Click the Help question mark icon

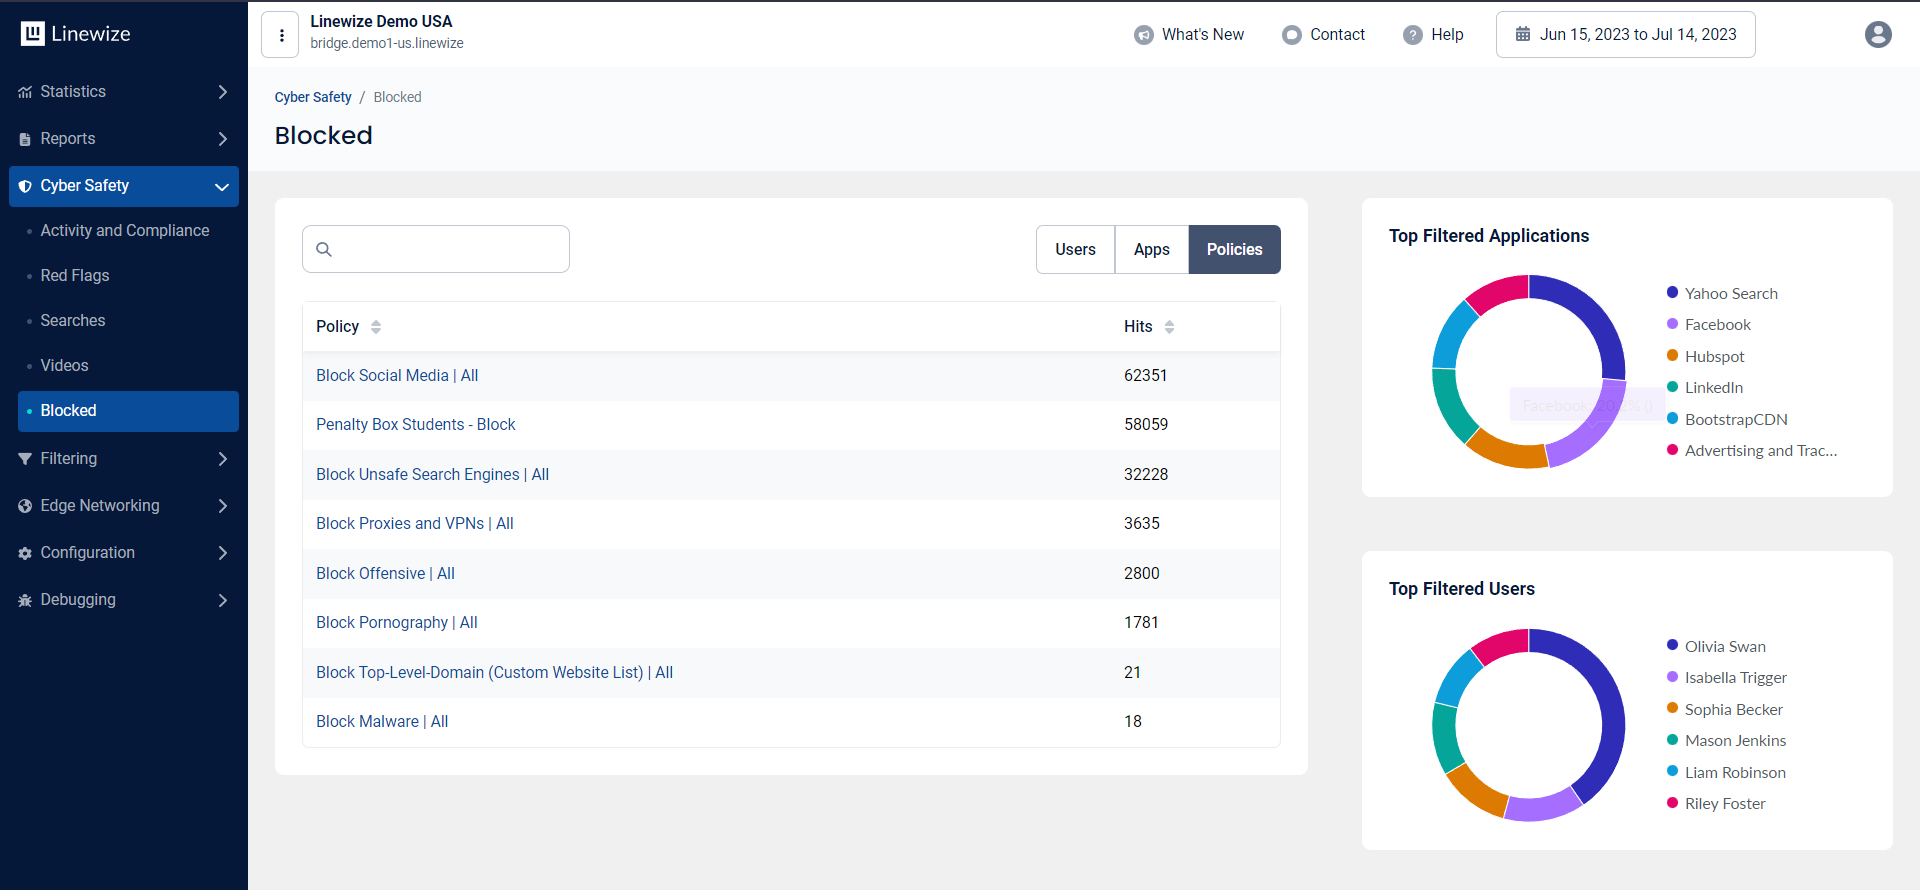(x=1412, y=35)
